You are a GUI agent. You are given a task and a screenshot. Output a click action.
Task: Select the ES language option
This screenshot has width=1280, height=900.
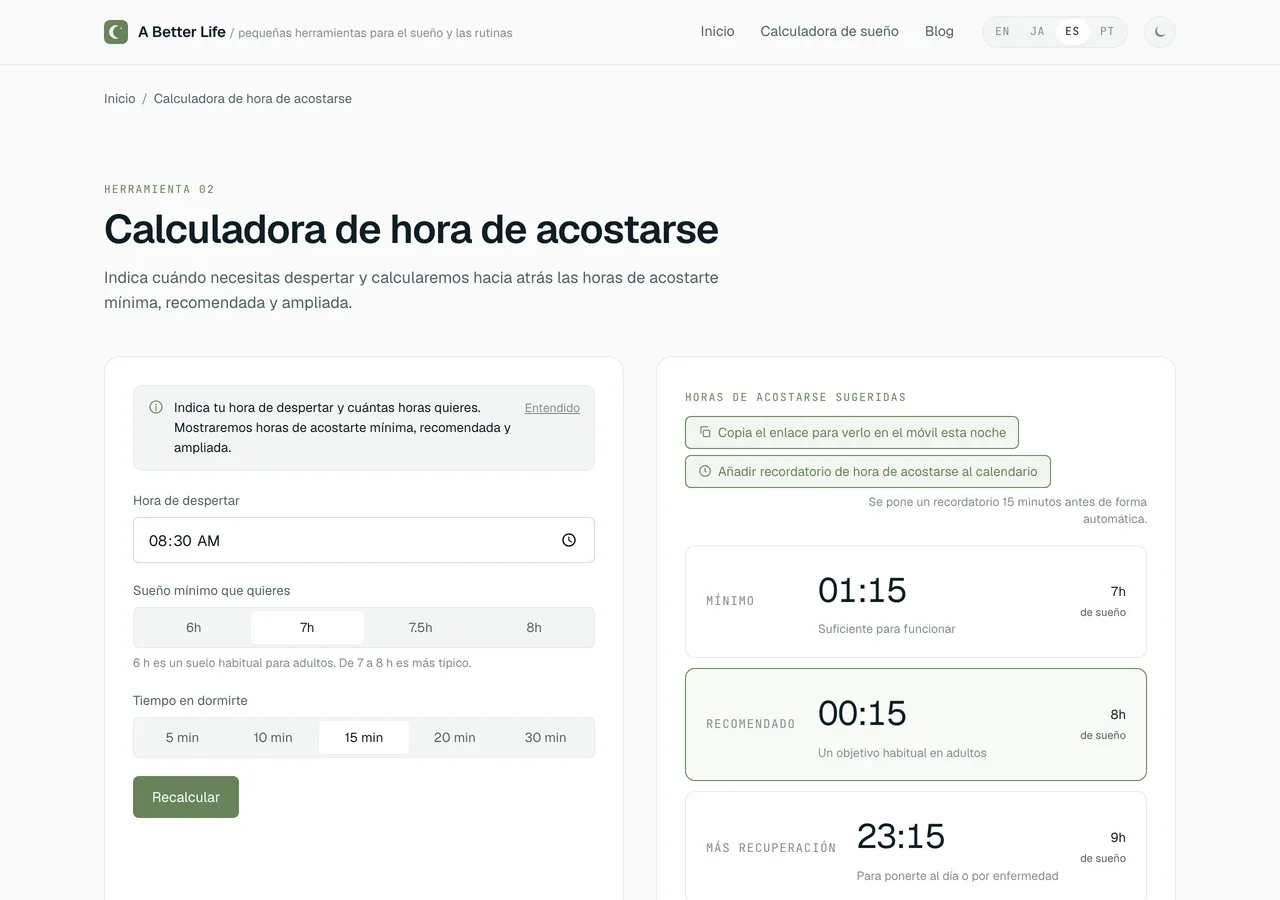pyautogui.click(x=1072, y=32)
